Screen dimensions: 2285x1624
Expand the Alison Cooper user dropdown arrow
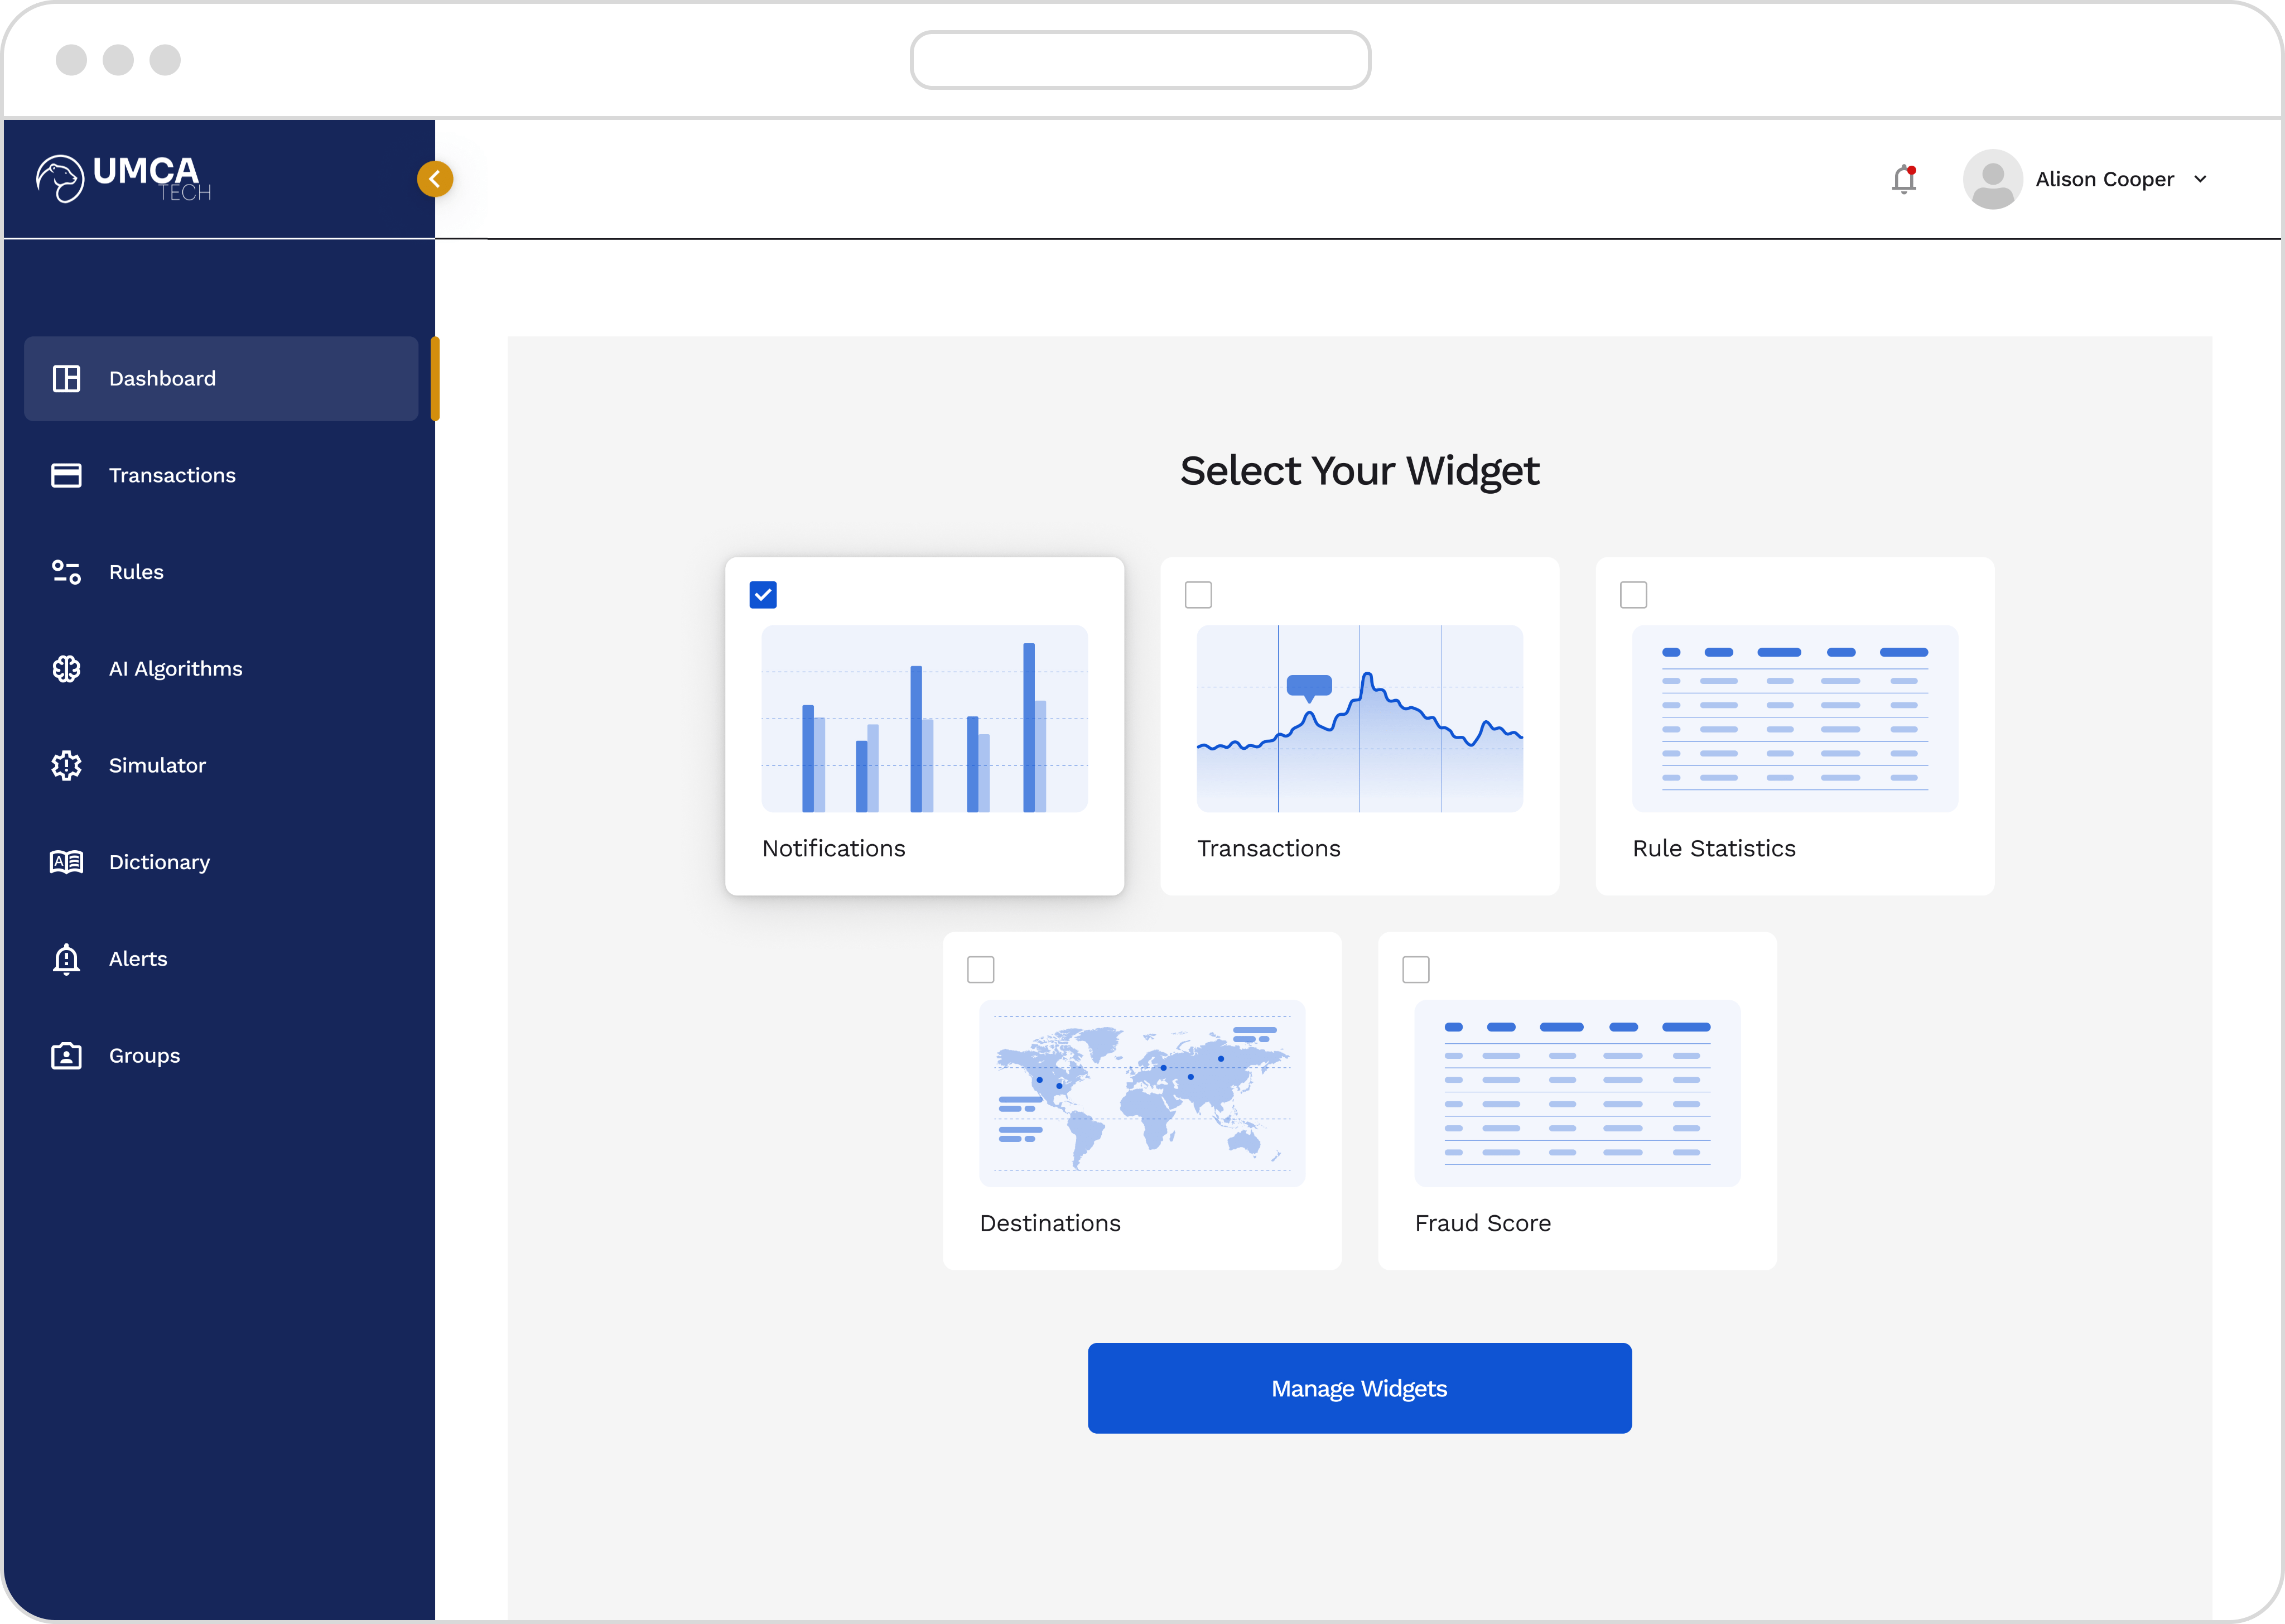click(2200, 180)
